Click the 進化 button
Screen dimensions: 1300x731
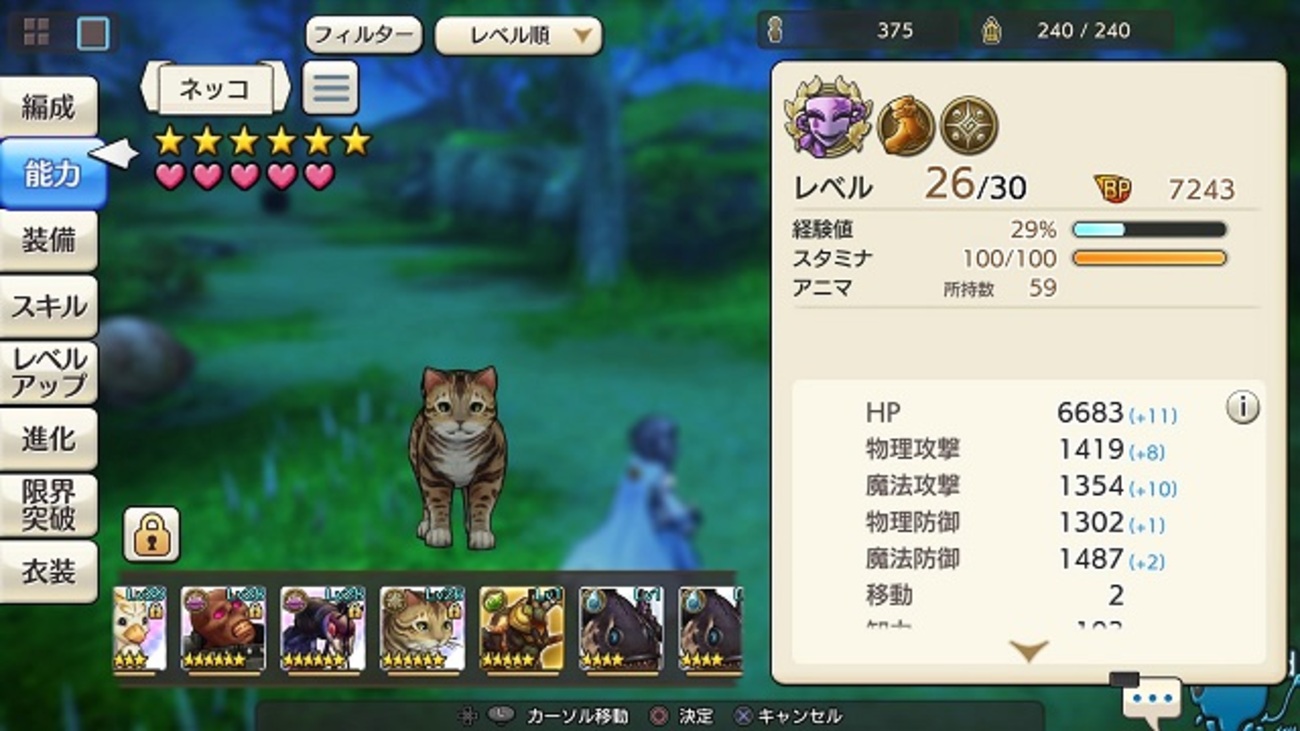click(49, 438)
